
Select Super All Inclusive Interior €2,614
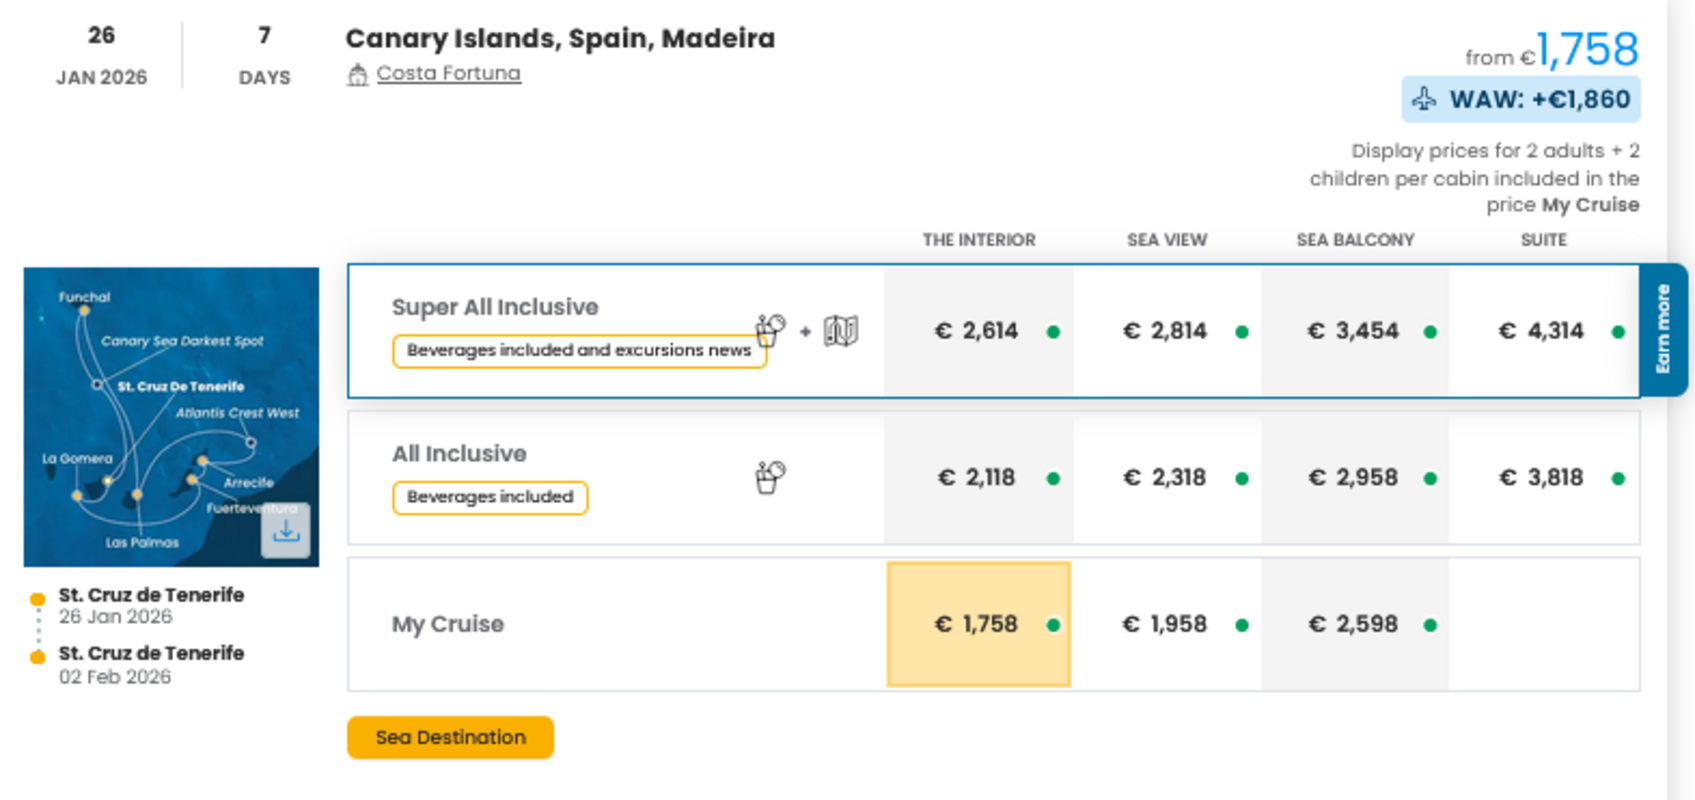(x=978, y=331)
